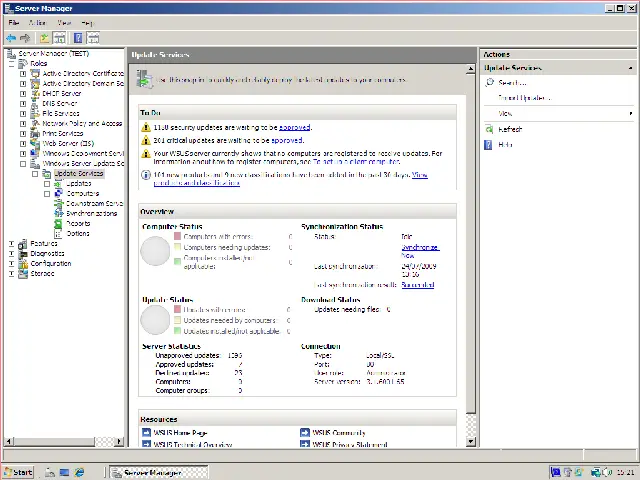Click the center pane scroll up arrow
The height and width of the screenshot is (480, 640).
(x=471, y=69)
